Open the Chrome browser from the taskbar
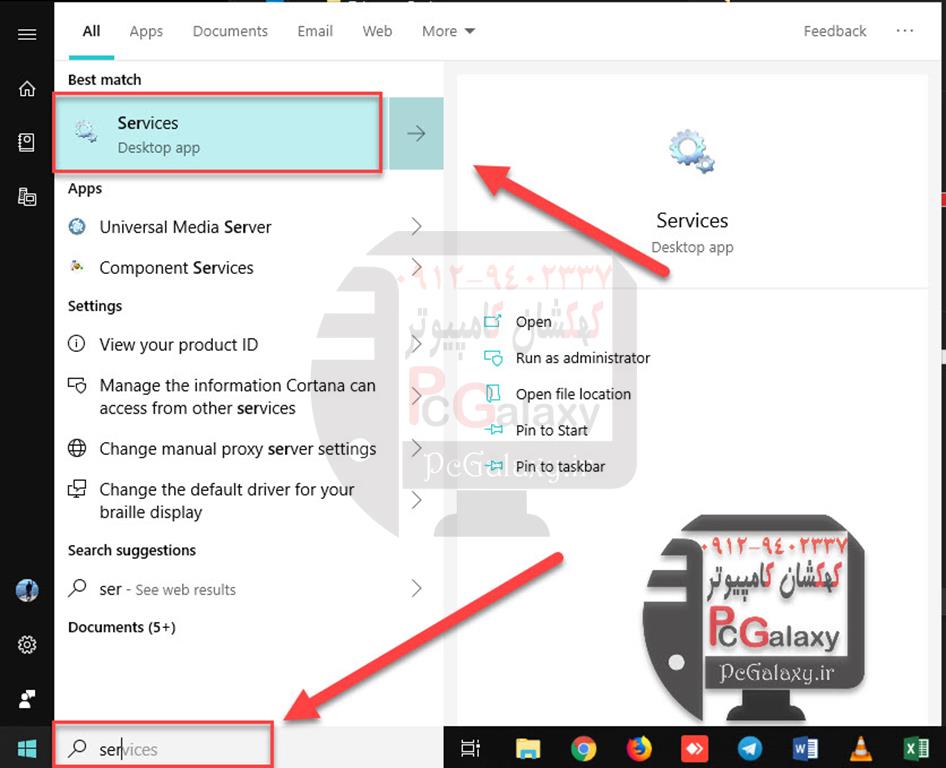This screenshot has height=768, width=946. pos(584,748)
